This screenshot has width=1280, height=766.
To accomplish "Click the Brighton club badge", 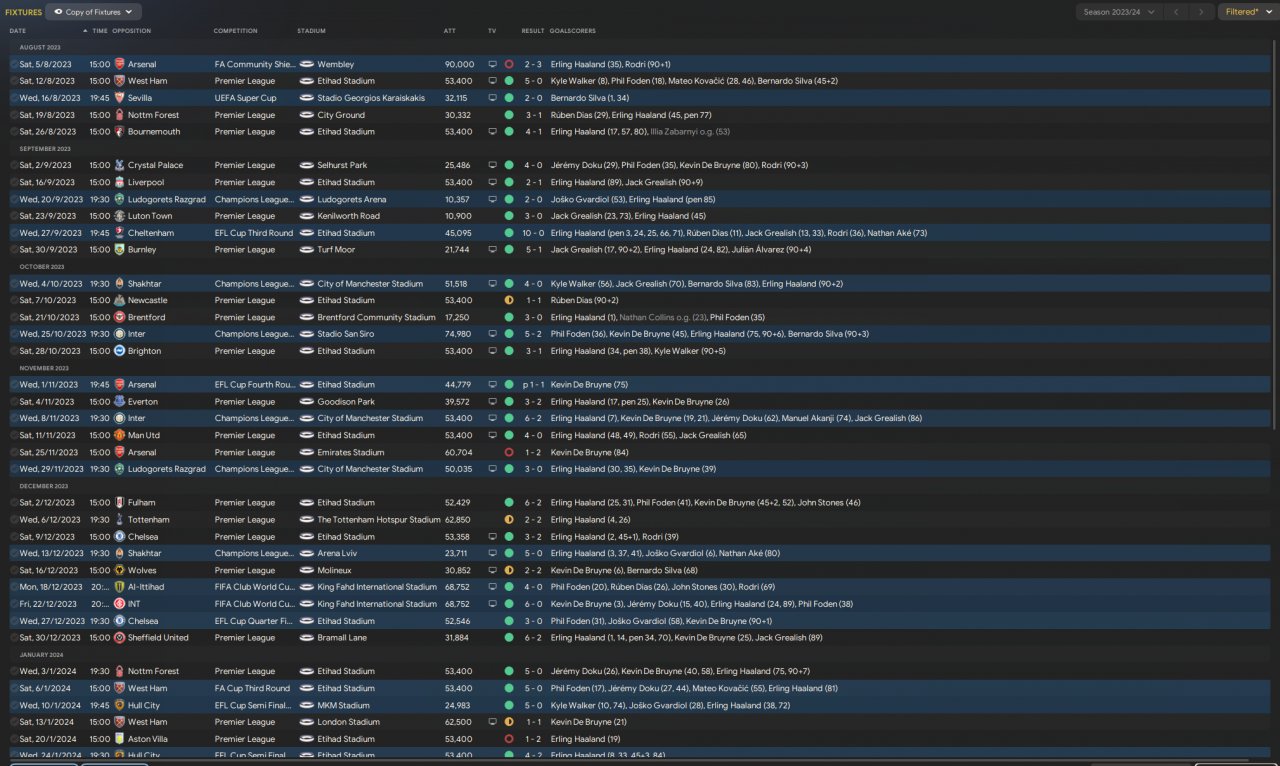I will [x=119, y=351].
